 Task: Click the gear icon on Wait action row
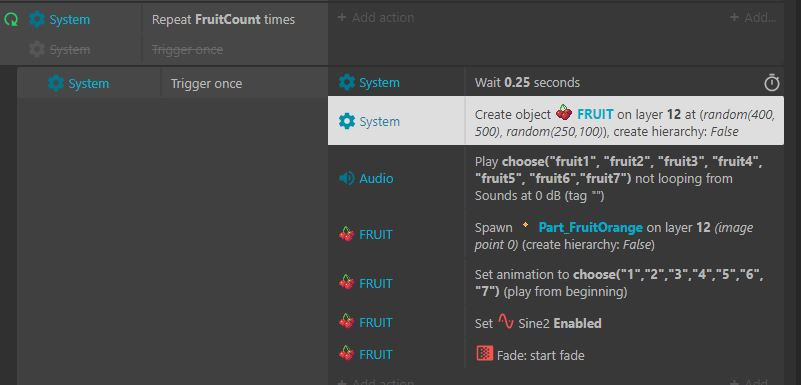tap(347, 82)
